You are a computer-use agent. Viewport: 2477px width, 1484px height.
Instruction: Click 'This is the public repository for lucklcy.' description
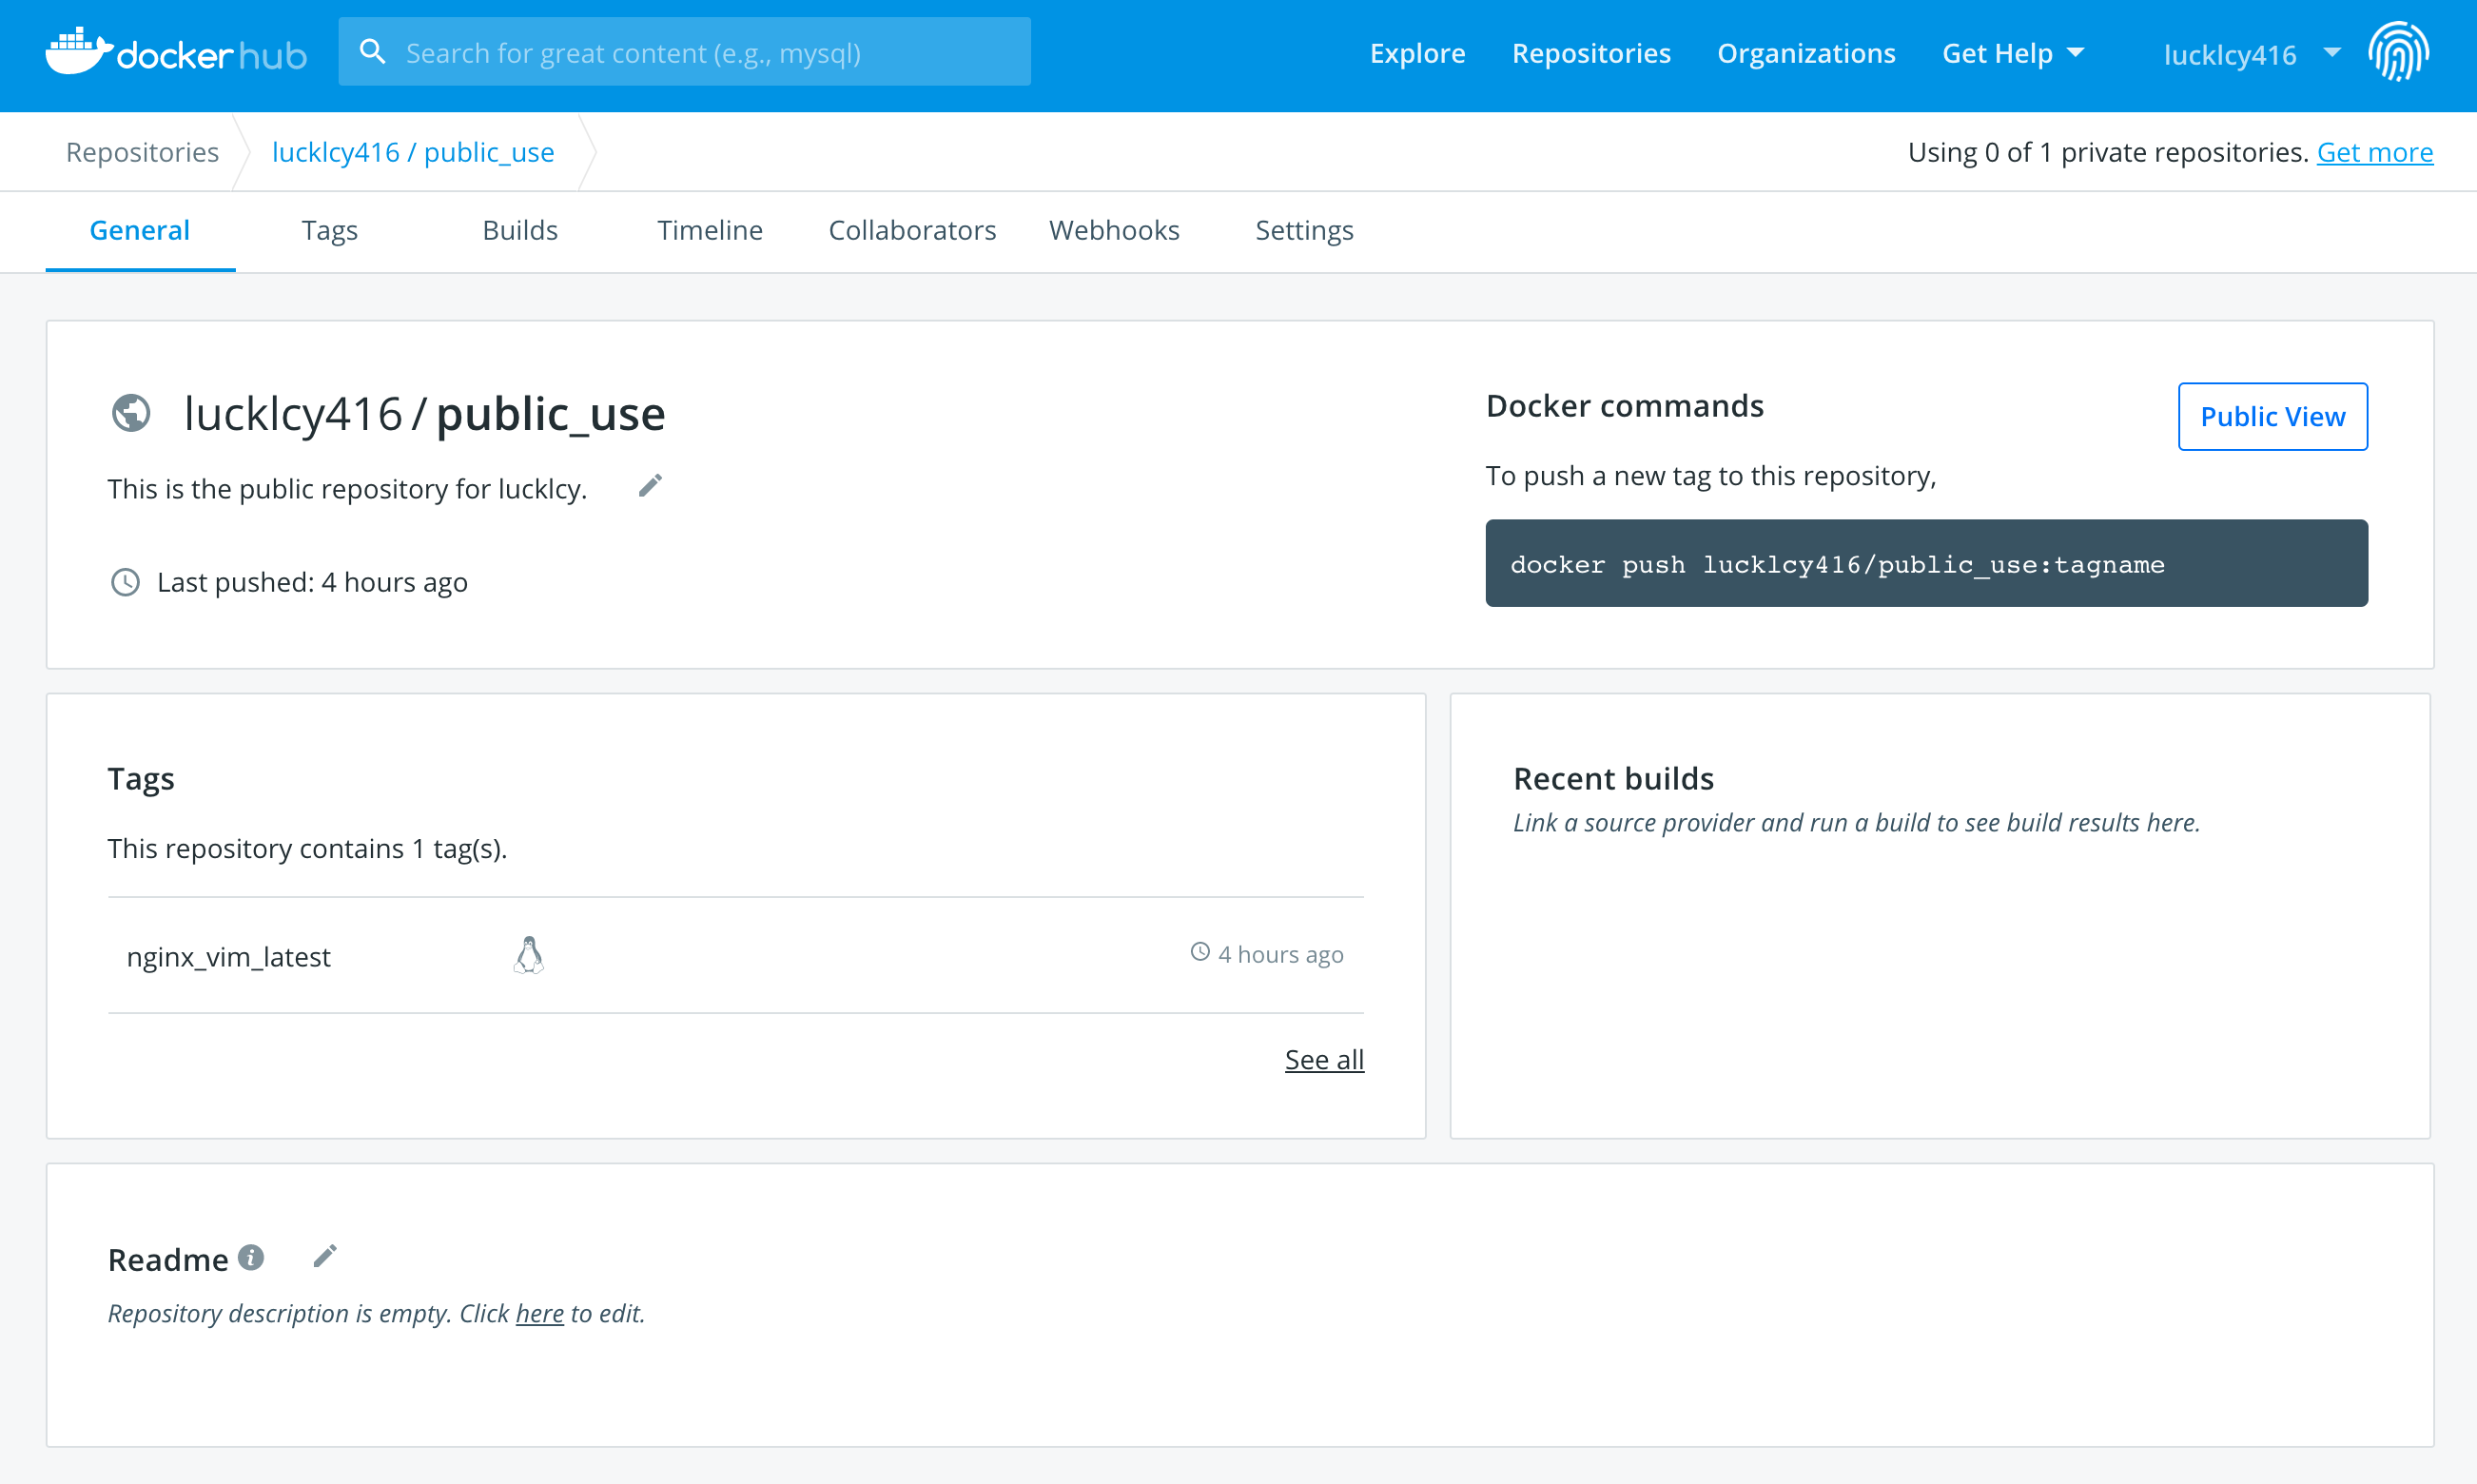[x=347, y=489]
